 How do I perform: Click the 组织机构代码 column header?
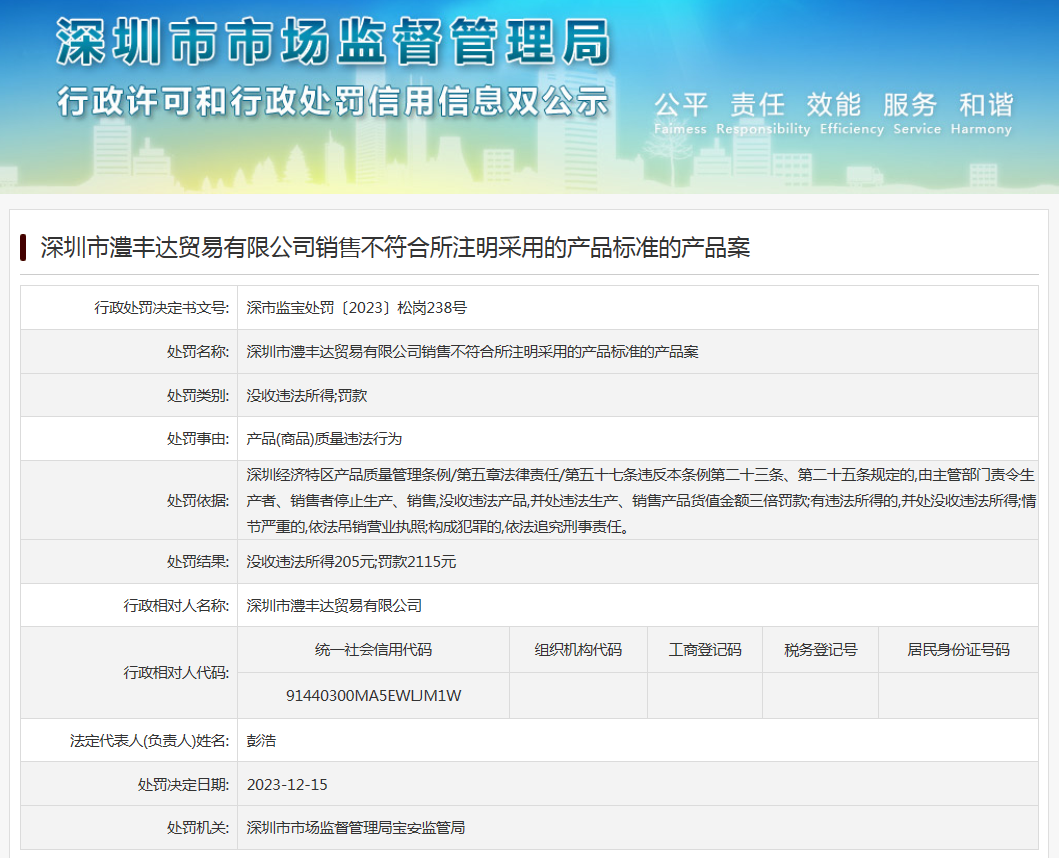[x=578, y=649]
